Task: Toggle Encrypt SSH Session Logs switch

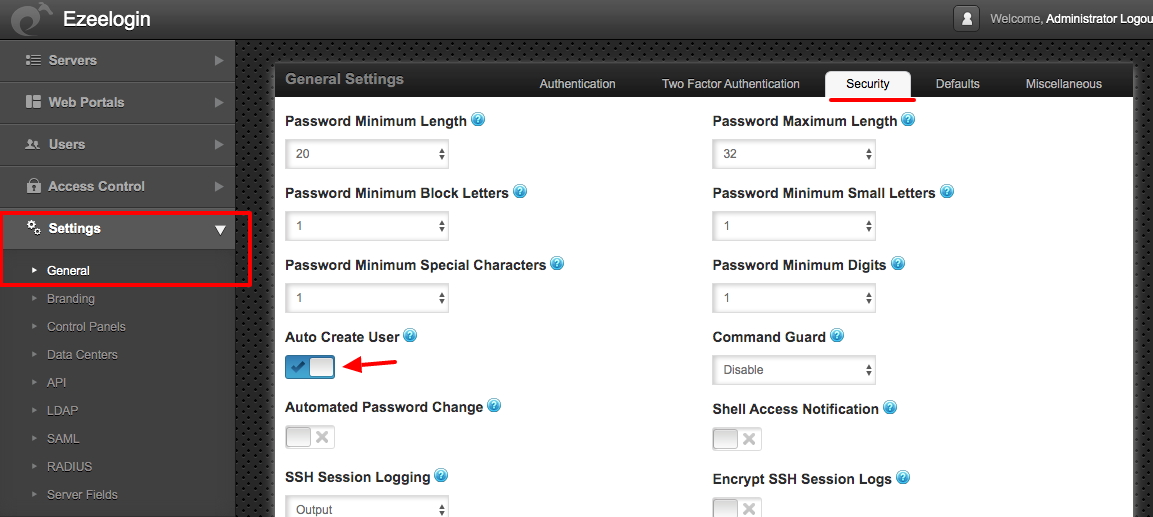Action: [738, 507]
